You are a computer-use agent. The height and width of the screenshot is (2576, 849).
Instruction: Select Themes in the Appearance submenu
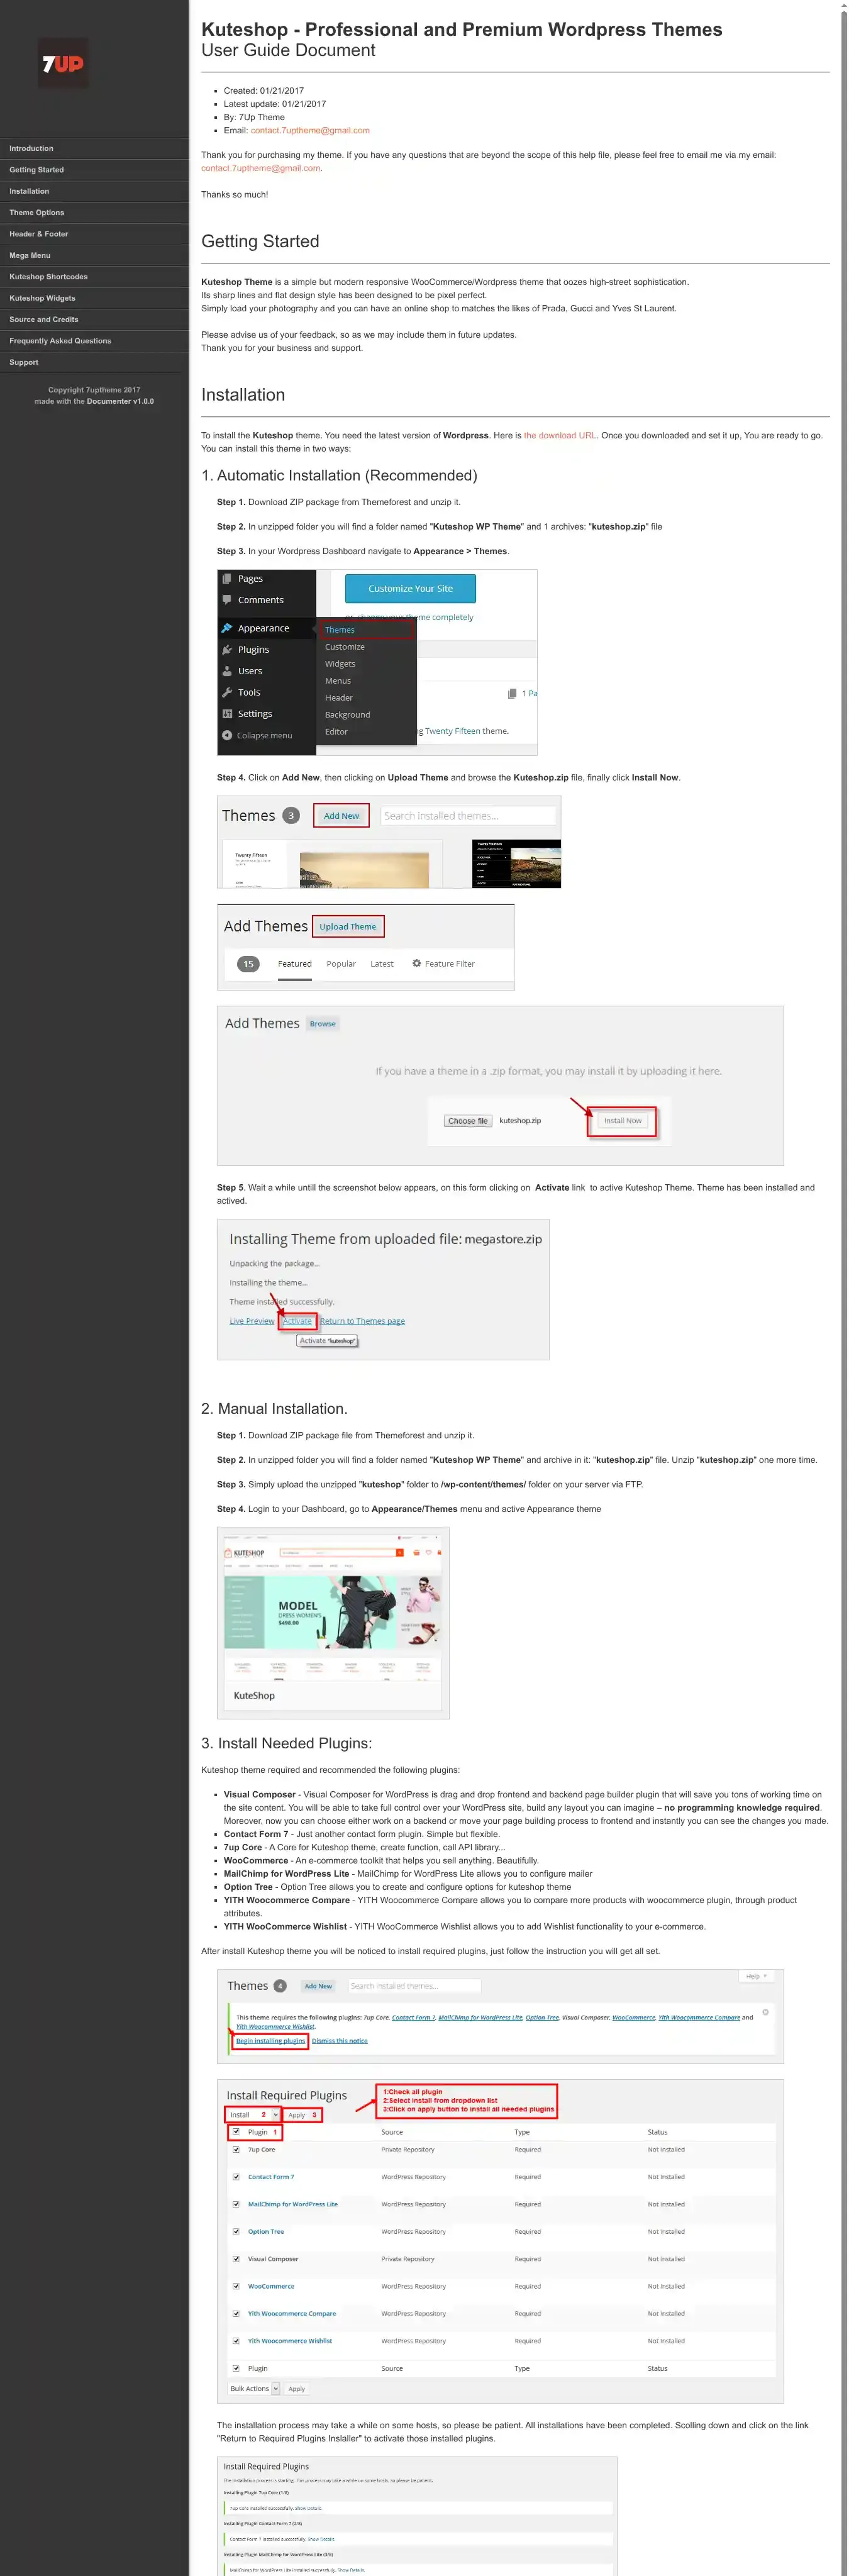click(366, 630)
